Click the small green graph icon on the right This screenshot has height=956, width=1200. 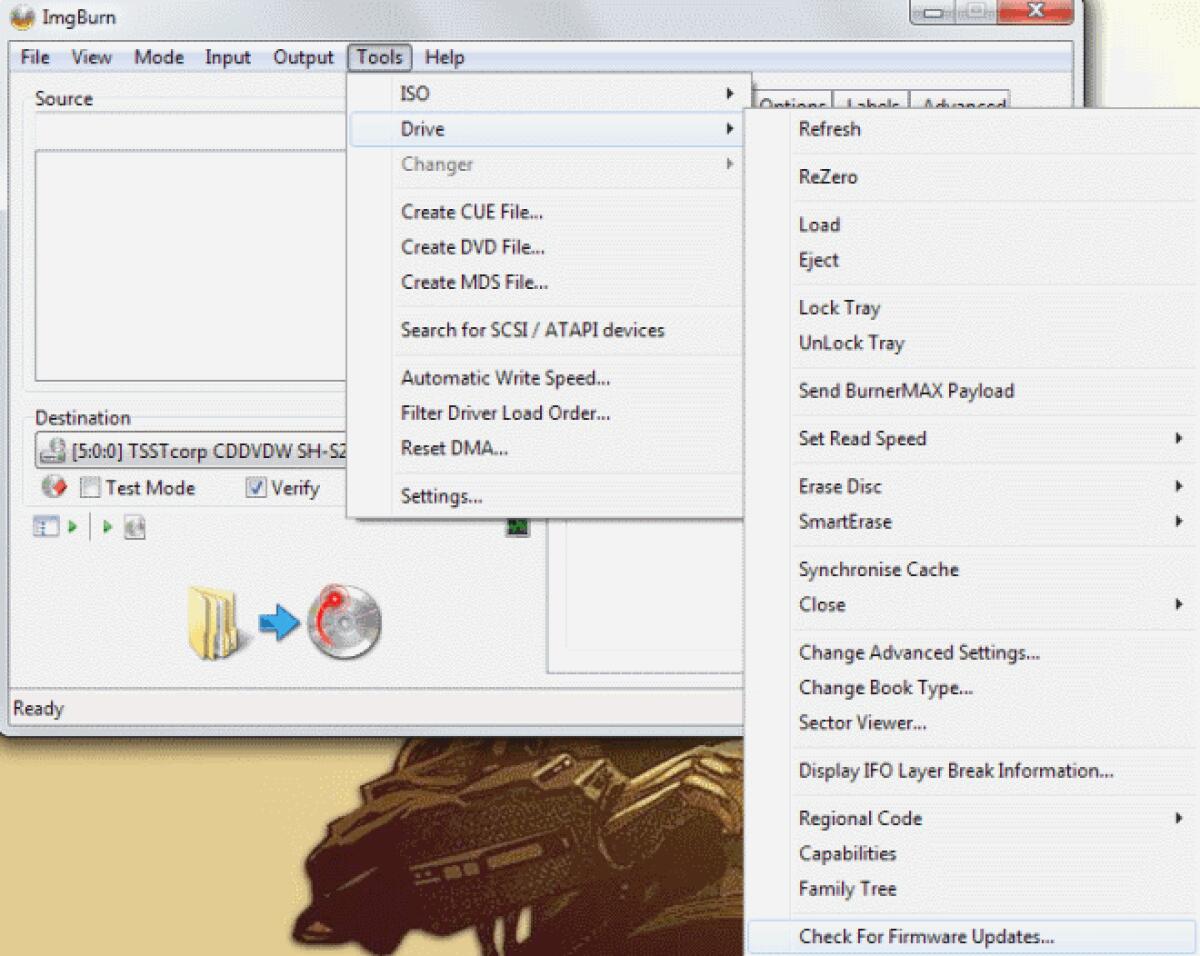point(517,527)
